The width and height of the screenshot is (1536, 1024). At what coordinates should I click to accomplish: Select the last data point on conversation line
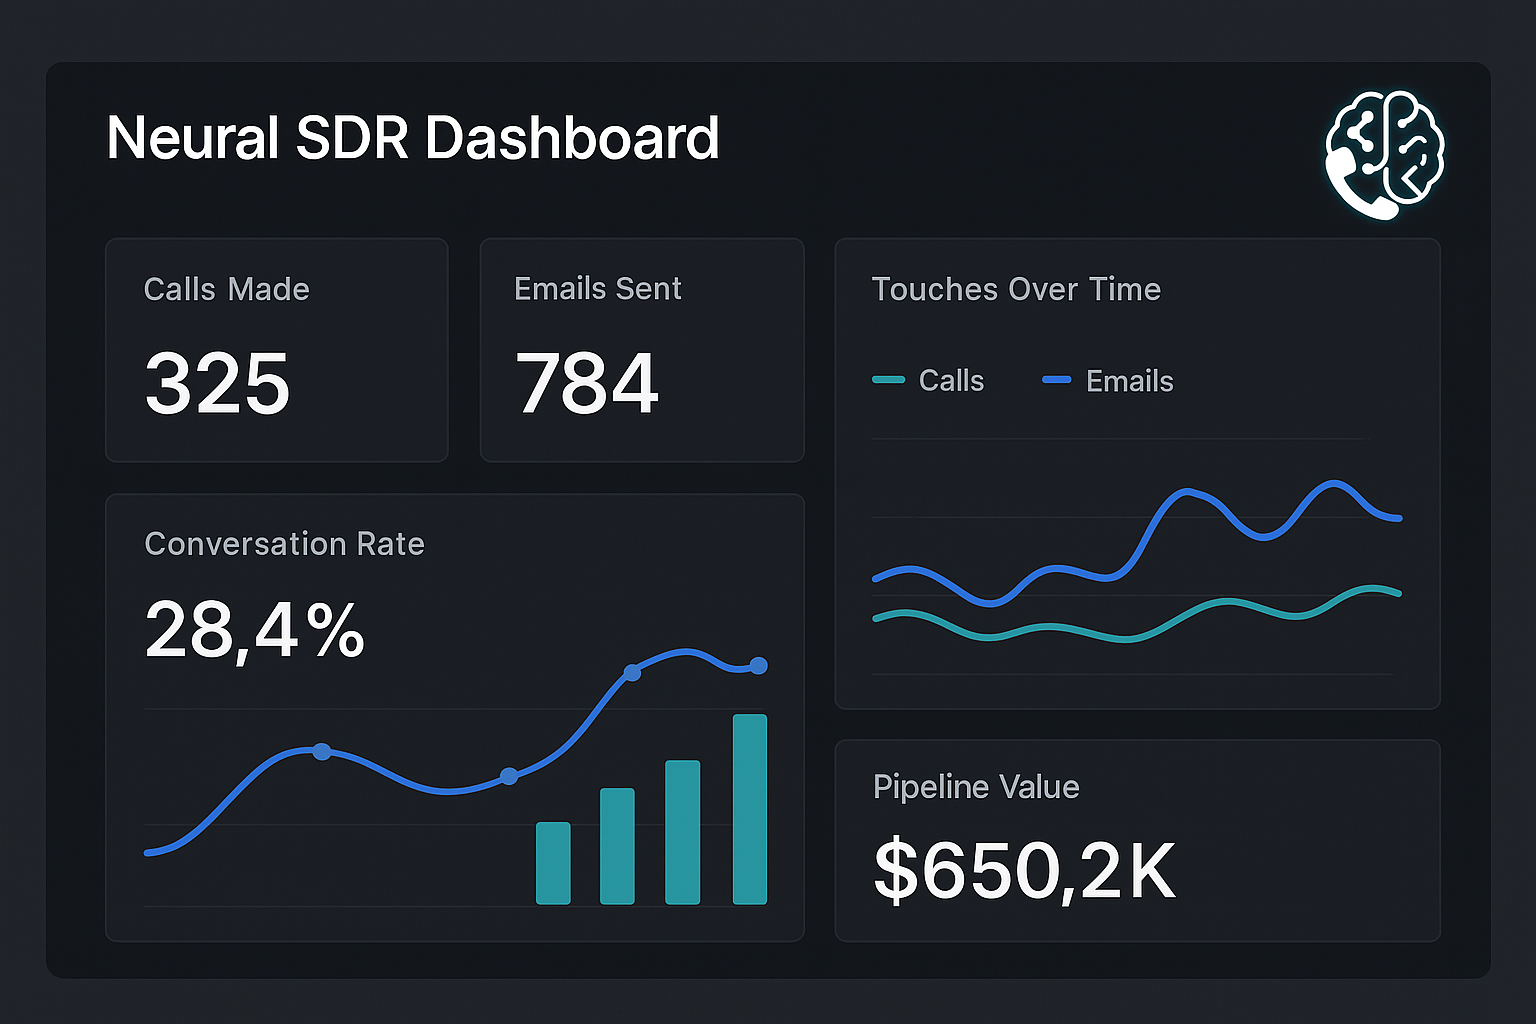point(758,665)
